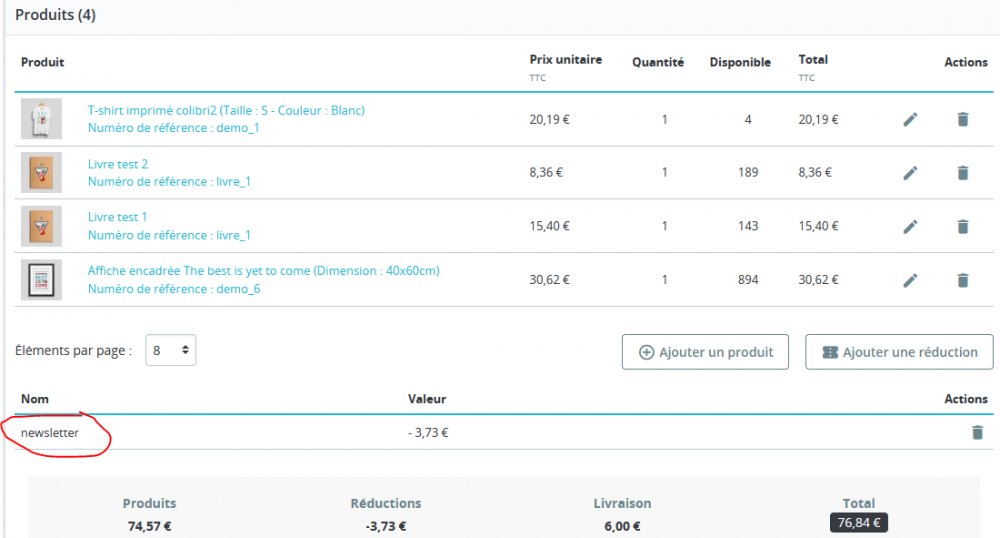1000x538 pixels.
Task: Click the Ajouter un produit button
Action: pos(705,352)
